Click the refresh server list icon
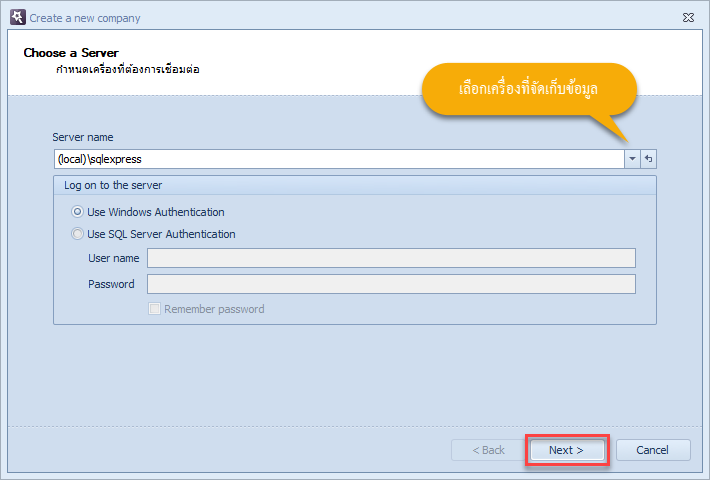The height and width of the screenshot is (480, 710). (648, 159)
